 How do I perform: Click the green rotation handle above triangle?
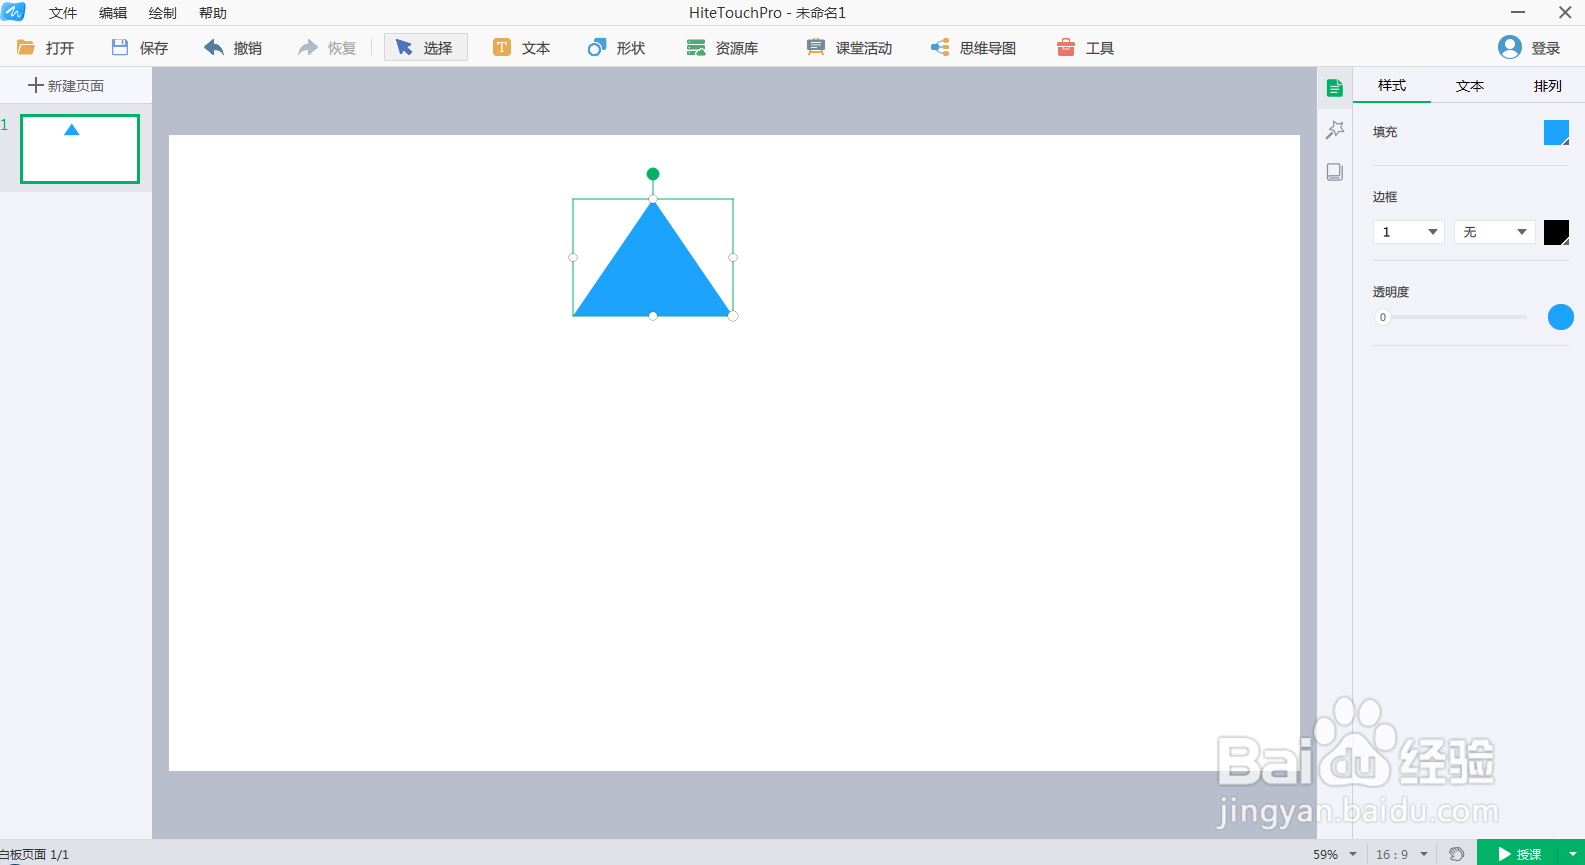tap(653, 174)
